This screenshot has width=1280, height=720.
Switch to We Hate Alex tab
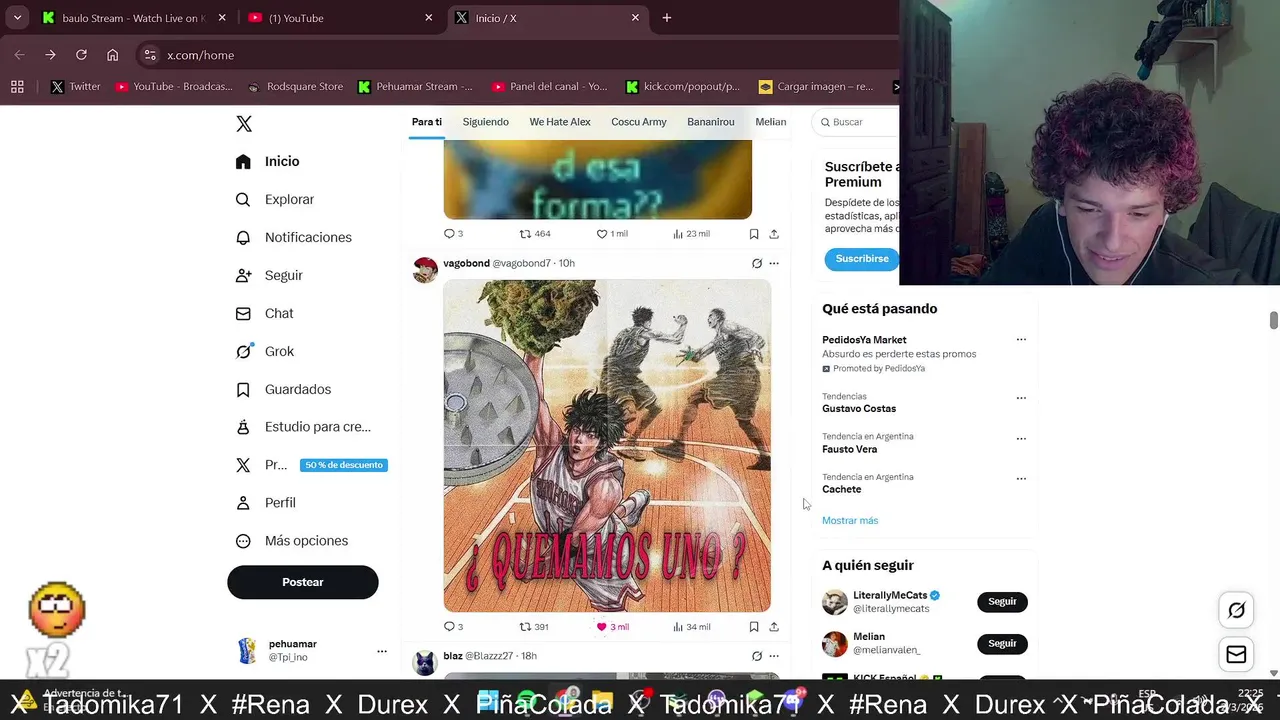pos(560,122)
